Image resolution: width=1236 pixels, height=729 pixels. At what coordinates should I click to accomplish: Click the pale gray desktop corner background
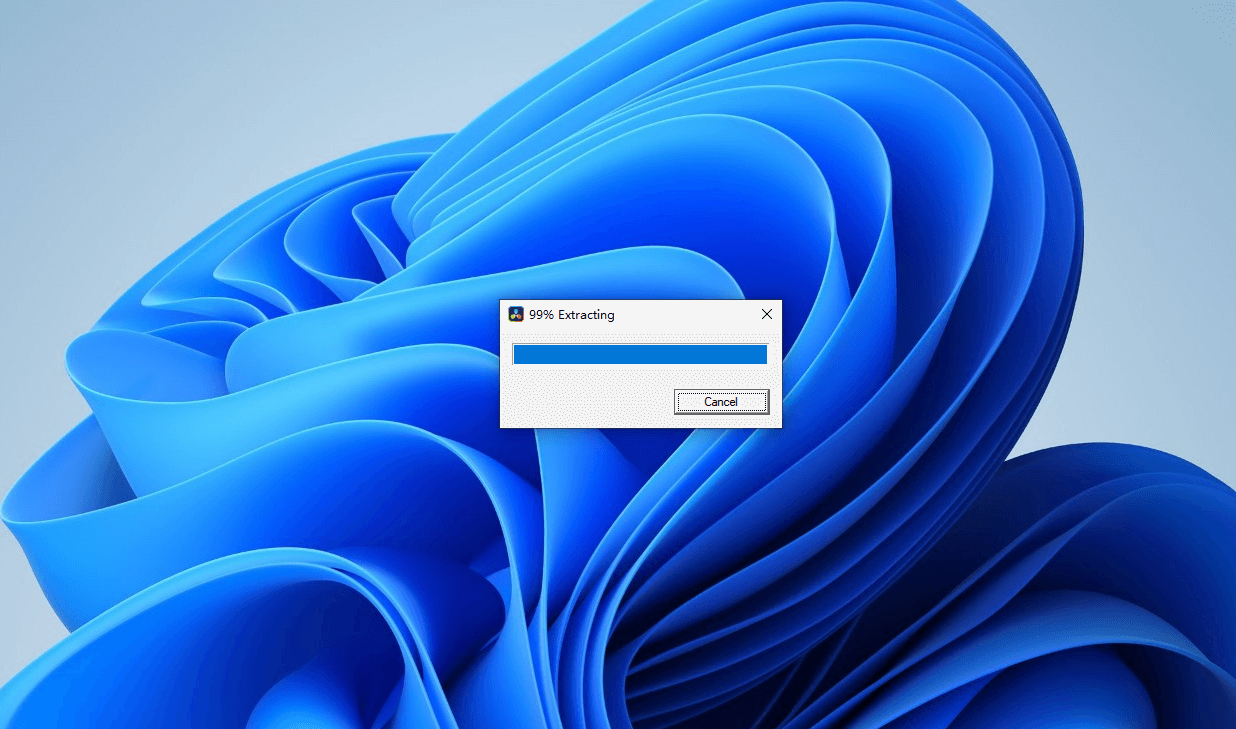click(60, 60)
